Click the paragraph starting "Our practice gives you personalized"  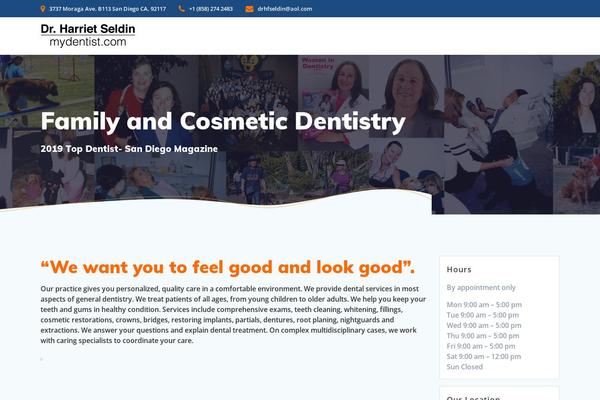233,315
